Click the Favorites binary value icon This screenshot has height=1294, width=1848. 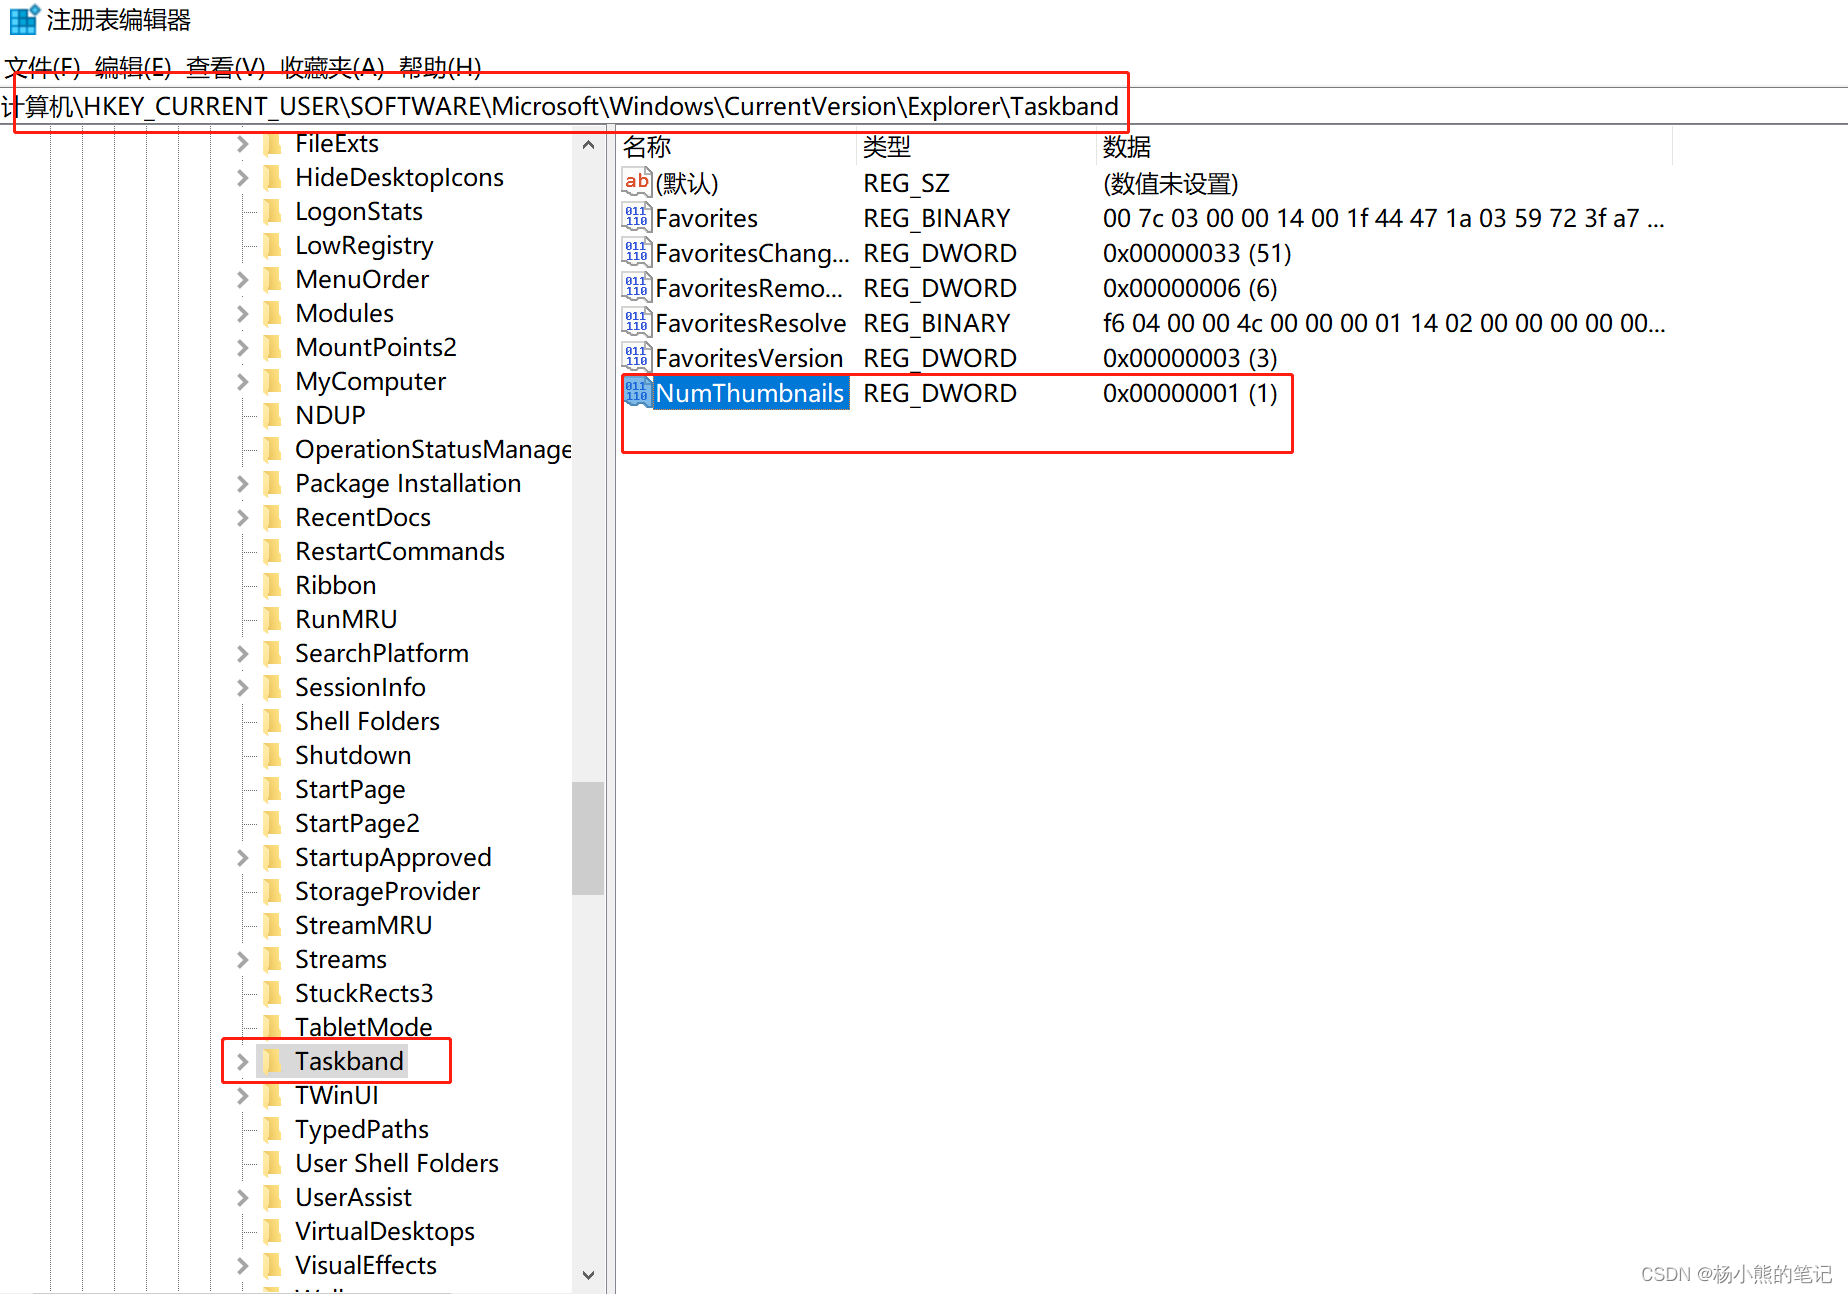pyautogui.click(x=637, y=218)
